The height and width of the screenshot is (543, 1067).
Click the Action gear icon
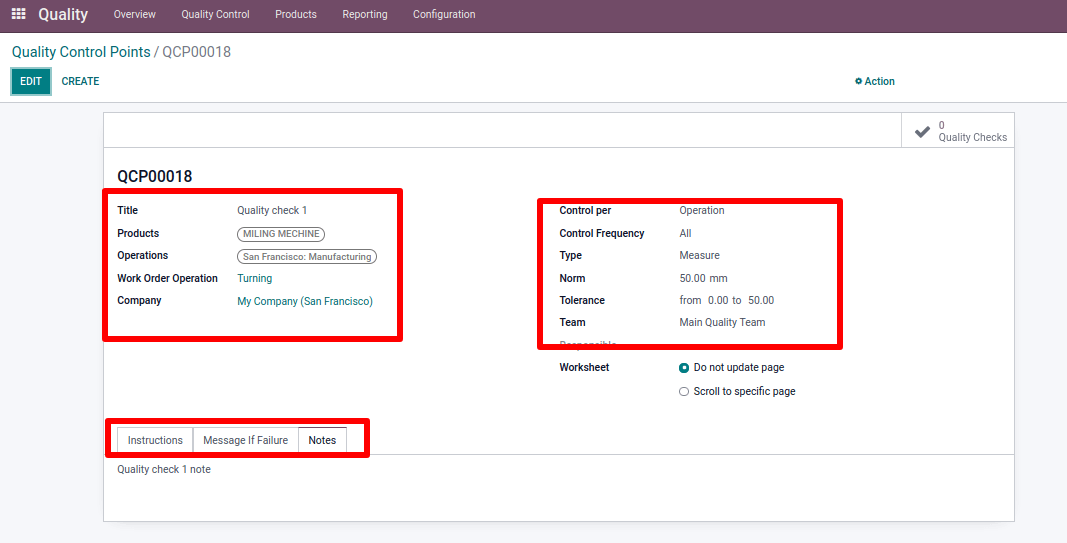[x=858, y=82]
